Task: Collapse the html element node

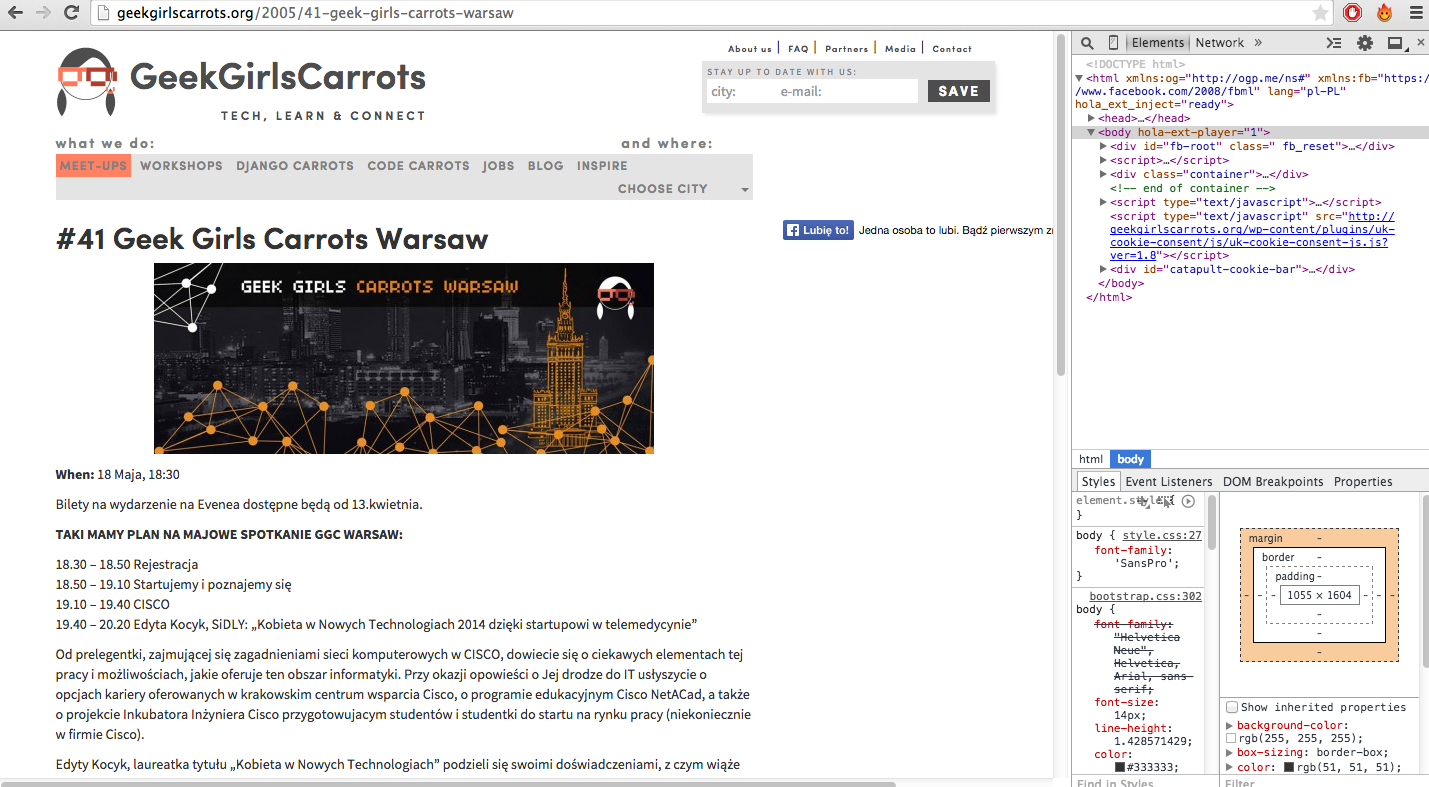Action: pyautogui.click(x=1079, y=77)
